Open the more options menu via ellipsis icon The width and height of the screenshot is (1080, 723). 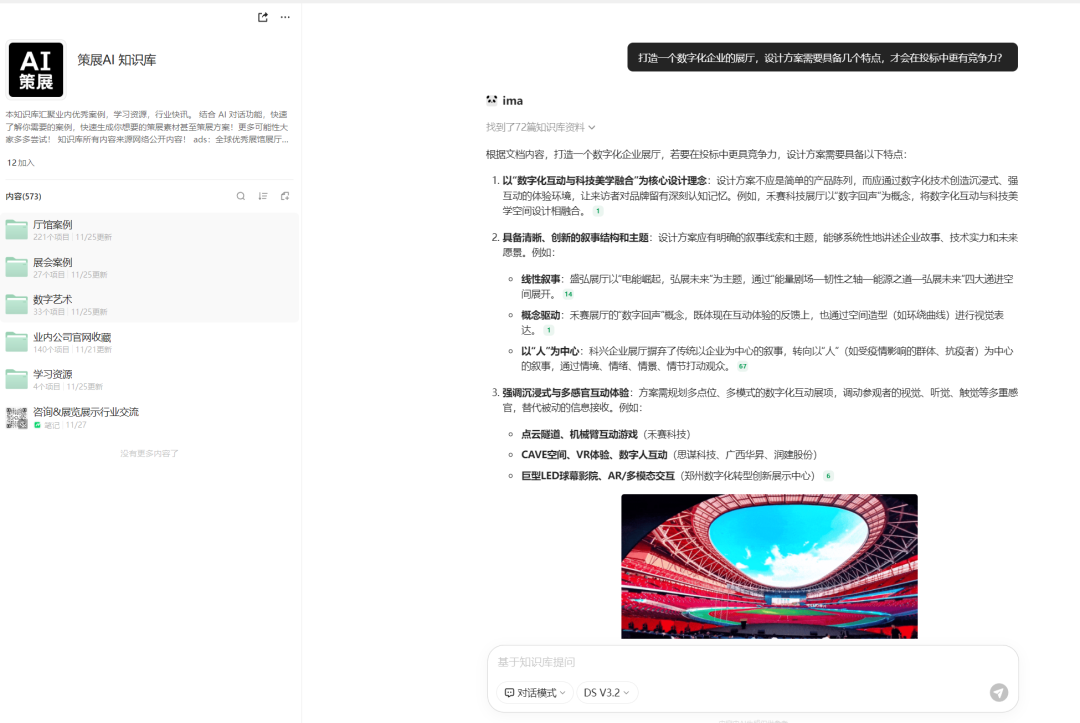tap(285, 17)
